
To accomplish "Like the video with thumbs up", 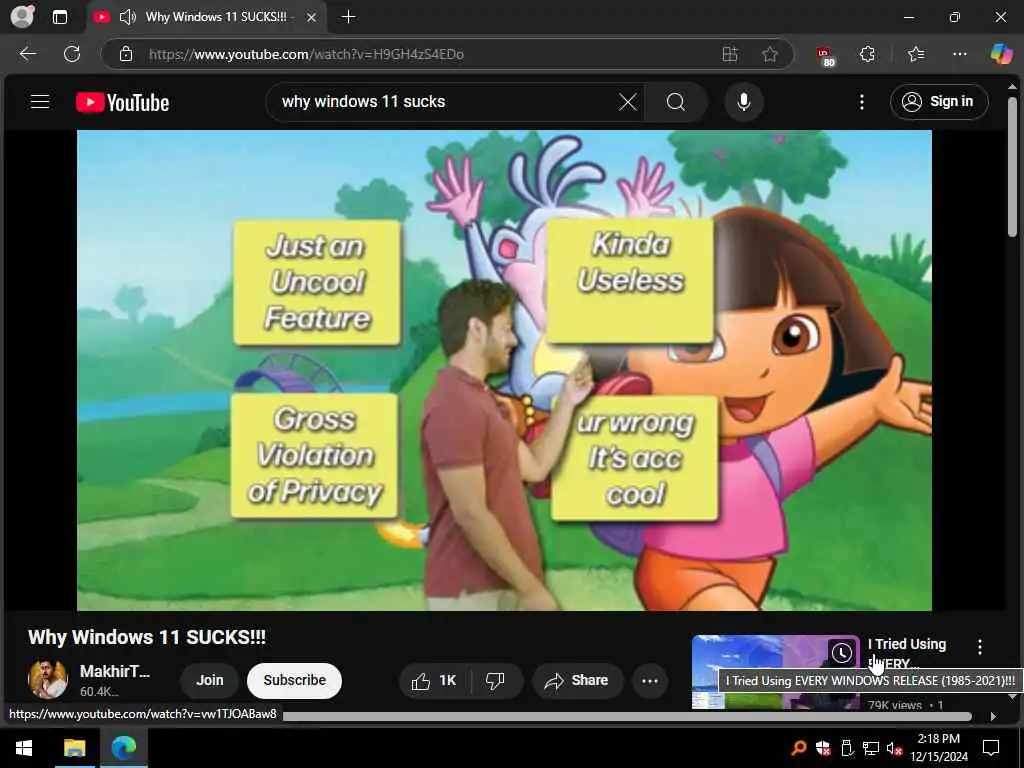I will [x=434, y=680].
